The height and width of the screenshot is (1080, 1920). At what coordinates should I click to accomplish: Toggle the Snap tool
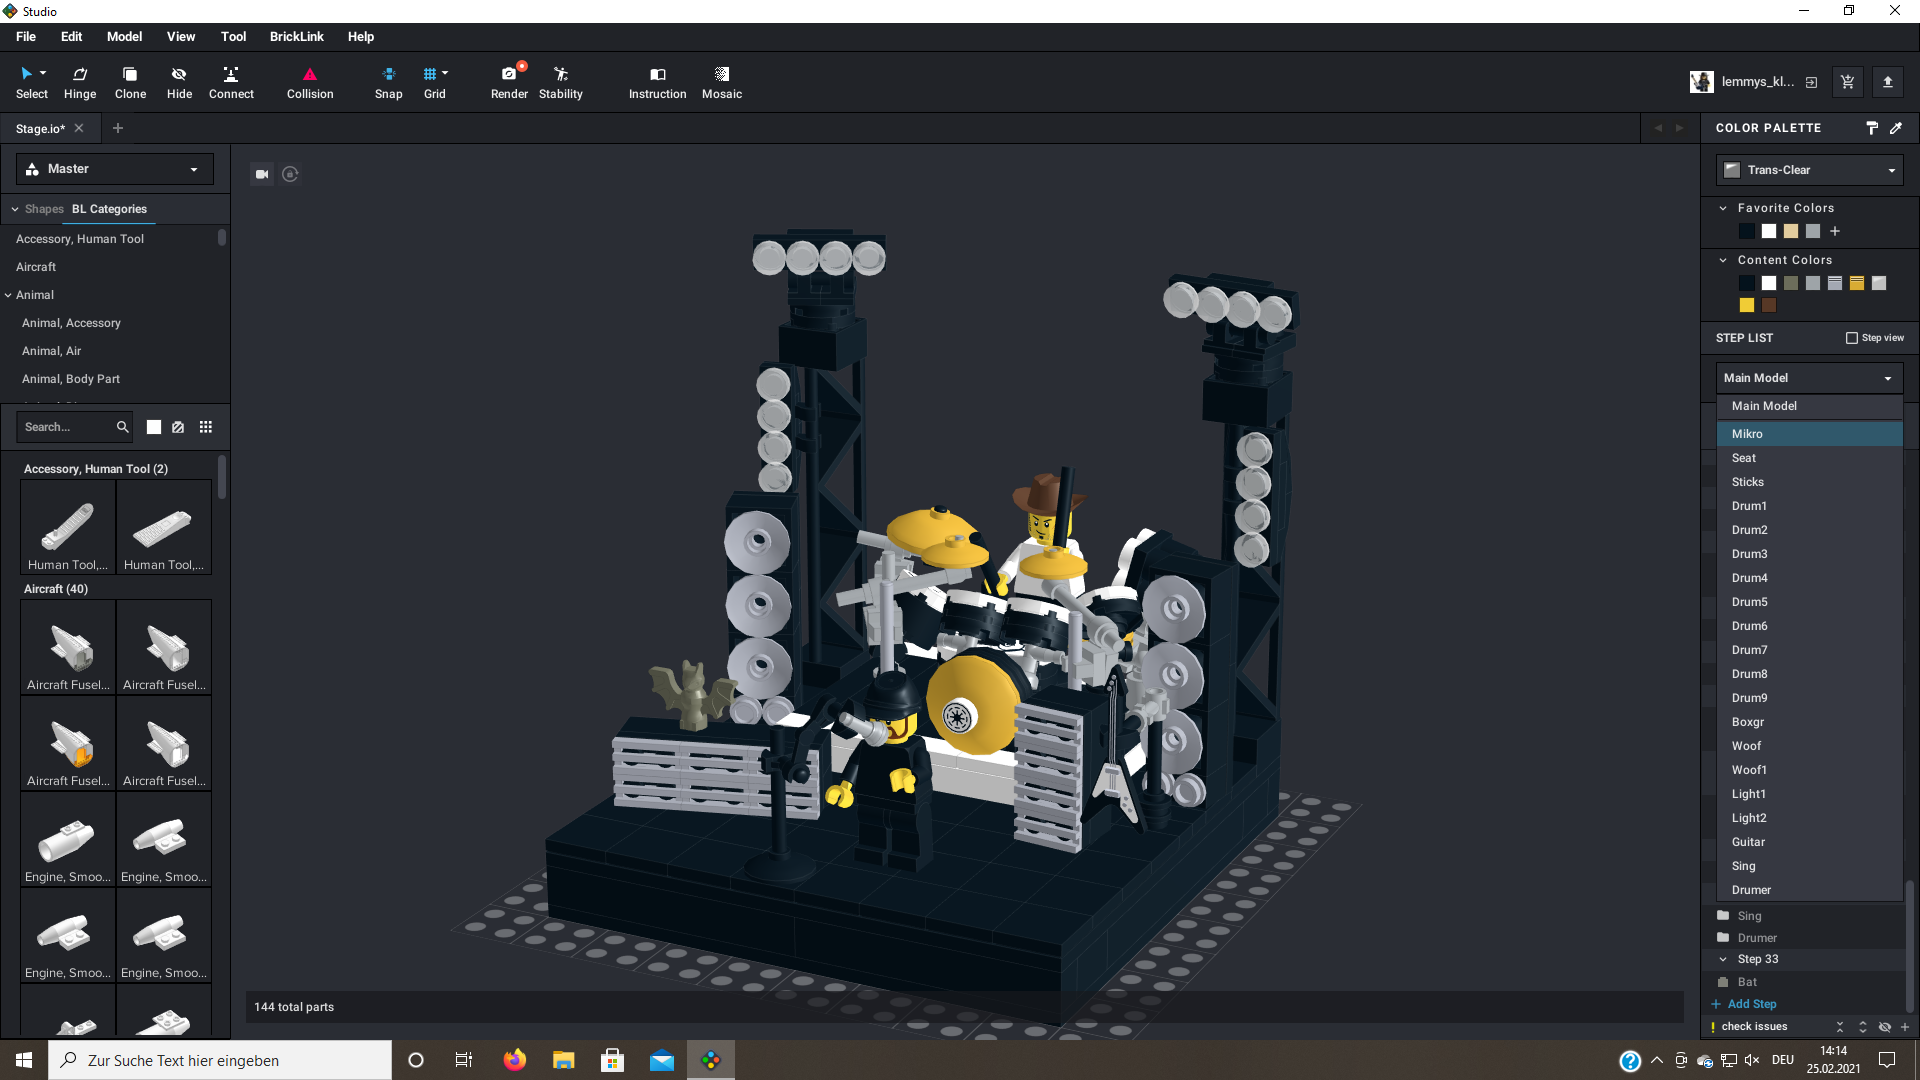tap(388, 81)
